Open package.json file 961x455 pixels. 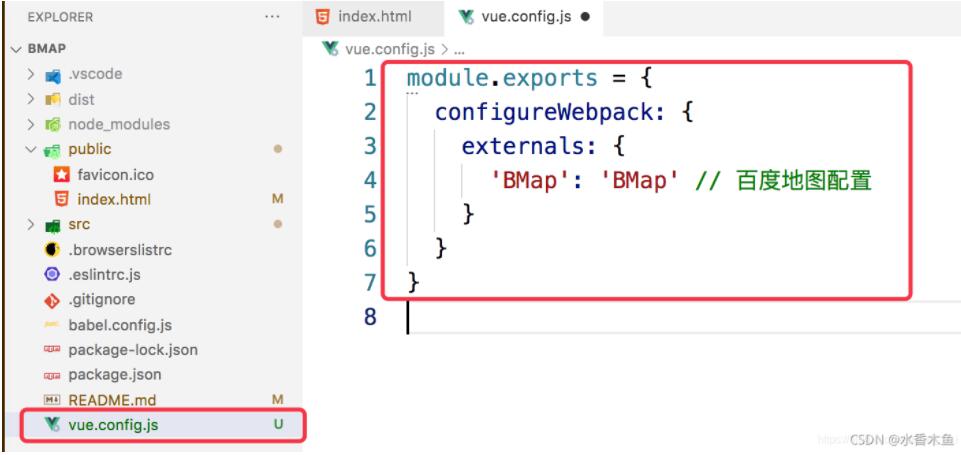point(115,375)
